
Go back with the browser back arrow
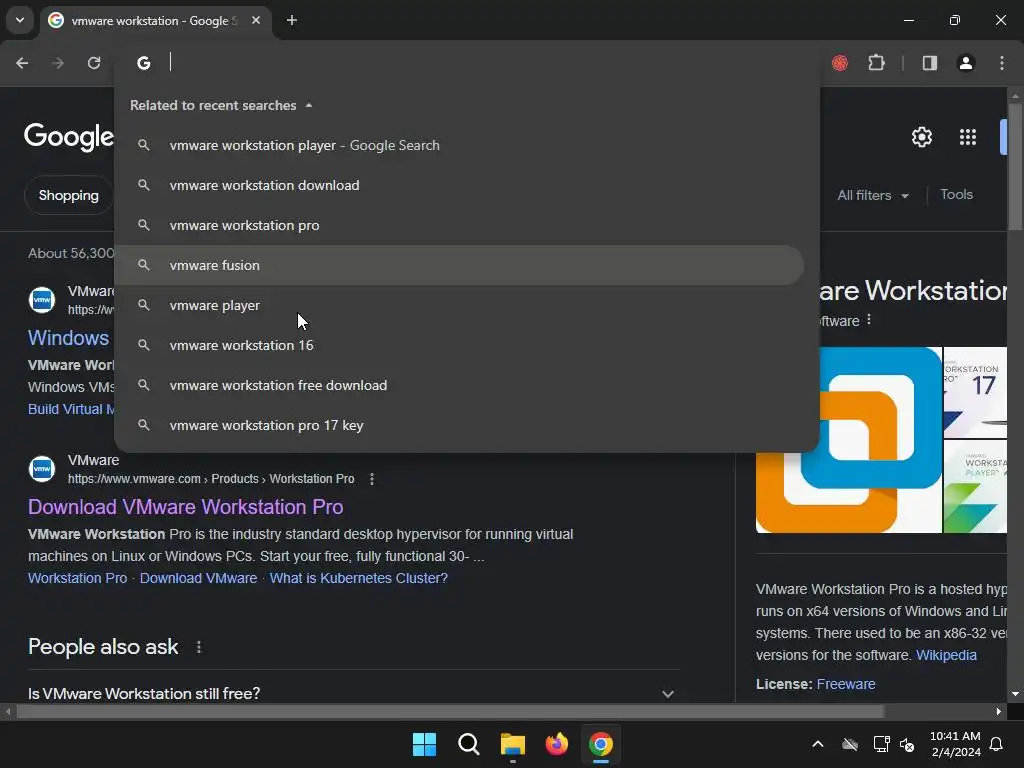22,63
